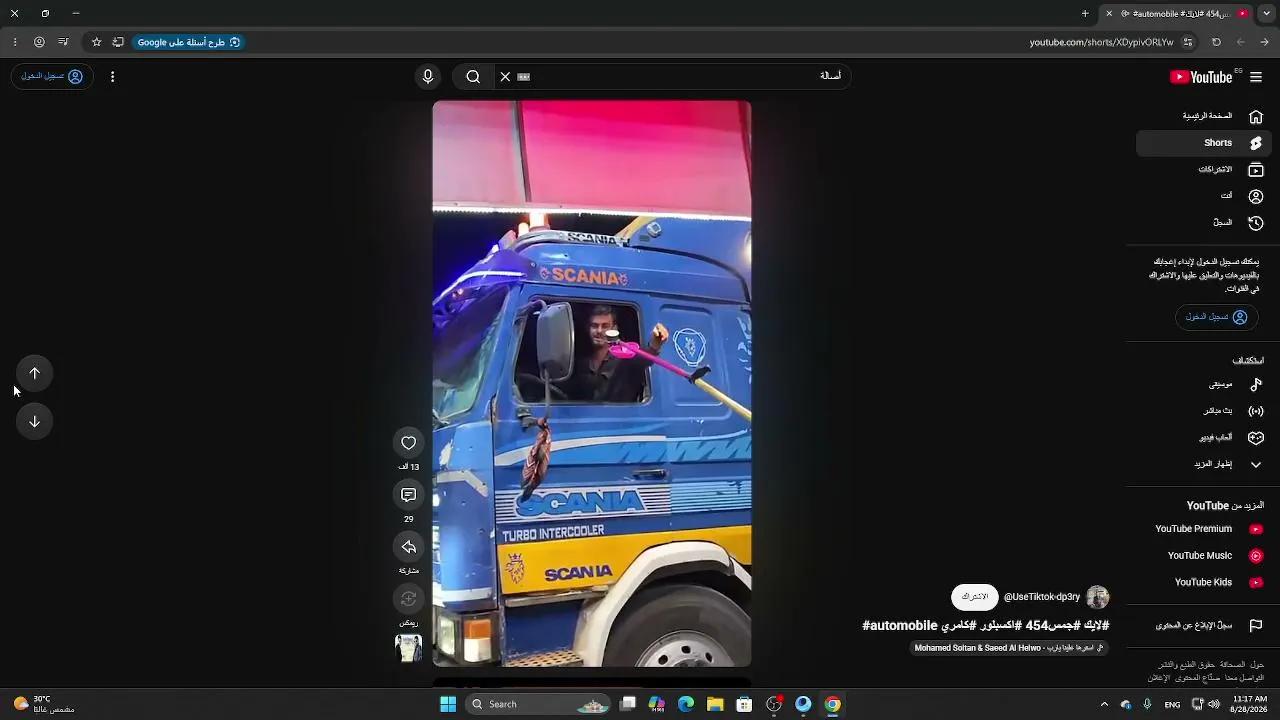Open the Chrome profile icon
1280x720 pixels.
point(39,42)
